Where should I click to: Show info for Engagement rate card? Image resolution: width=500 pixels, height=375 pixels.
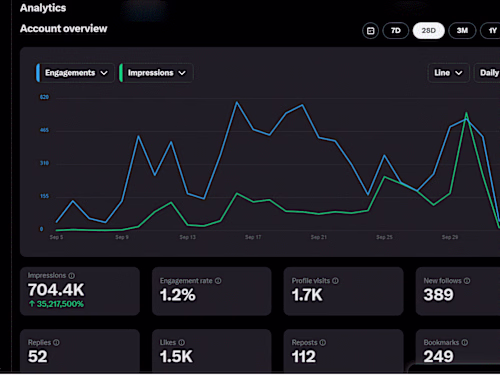[x=218, y=281]
